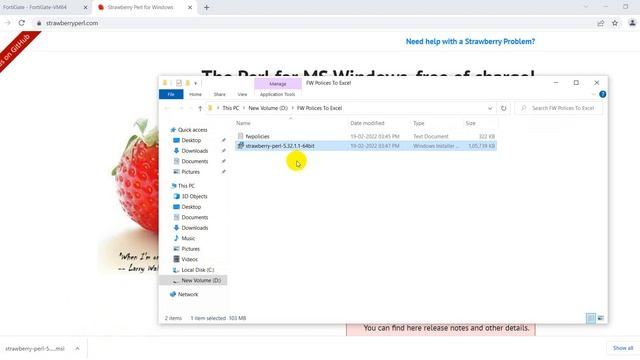
Task: Click 'This PC' in the breadcrumb path
Action: click(231, 108)
